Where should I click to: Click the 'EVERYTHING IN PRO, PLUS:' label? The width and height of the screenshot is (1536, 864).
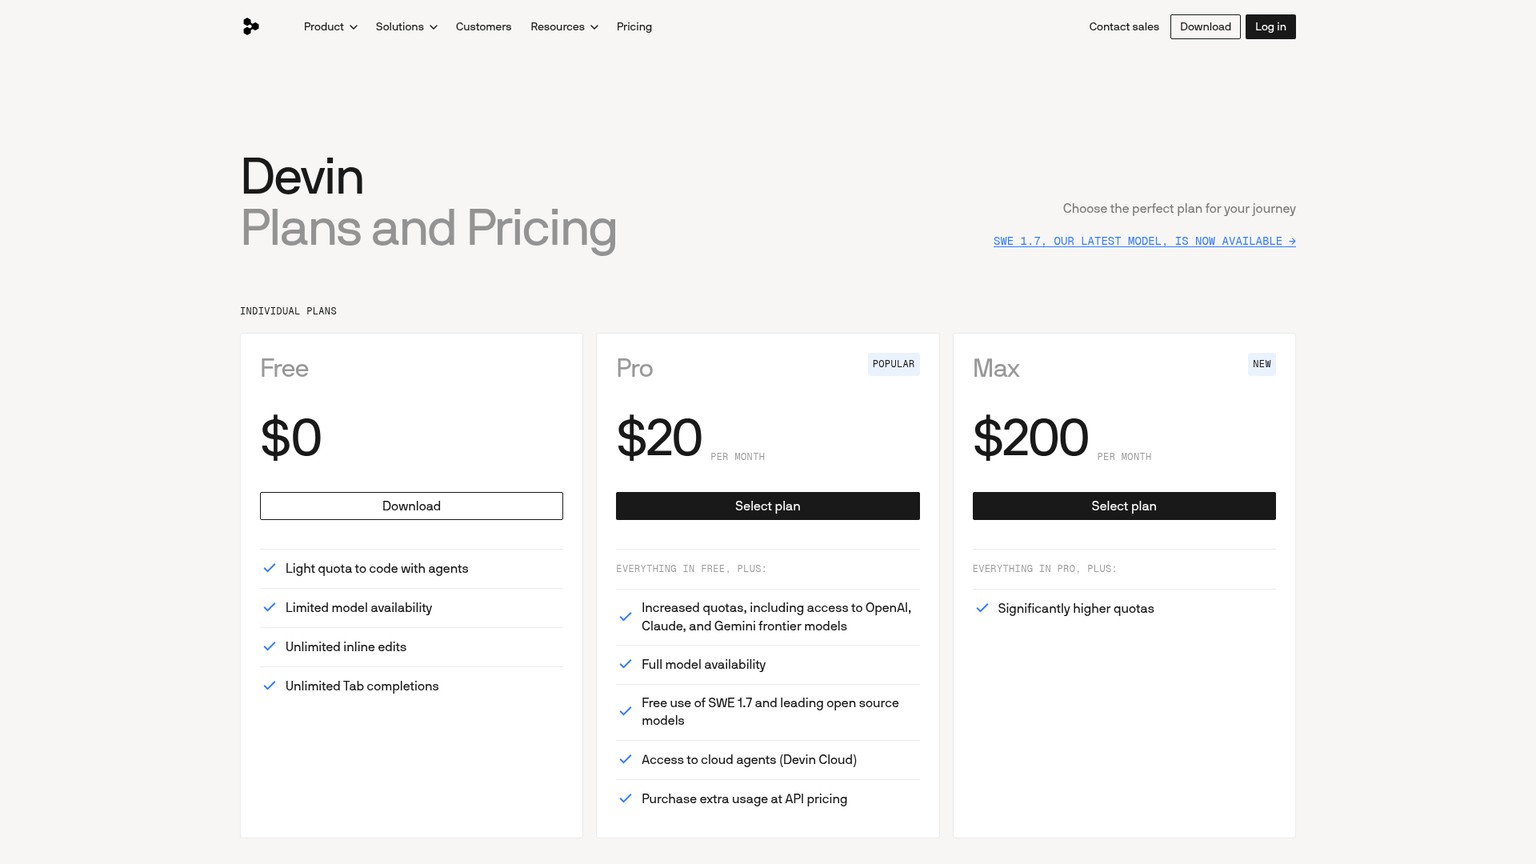coord(1044,568)
